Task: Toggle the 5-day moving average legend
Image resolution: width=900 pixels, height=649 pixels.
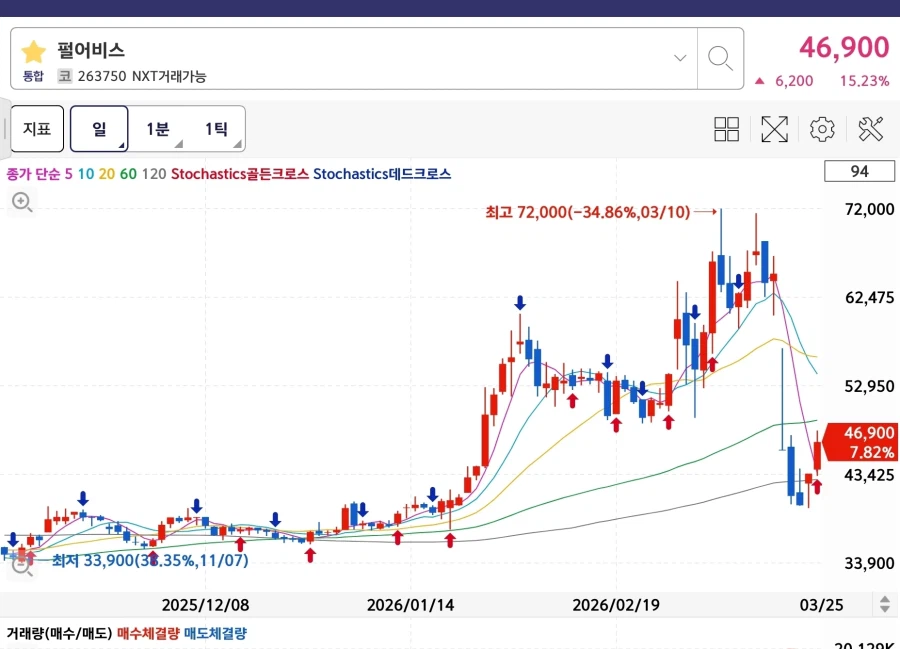Action: (x=67, y=171)
